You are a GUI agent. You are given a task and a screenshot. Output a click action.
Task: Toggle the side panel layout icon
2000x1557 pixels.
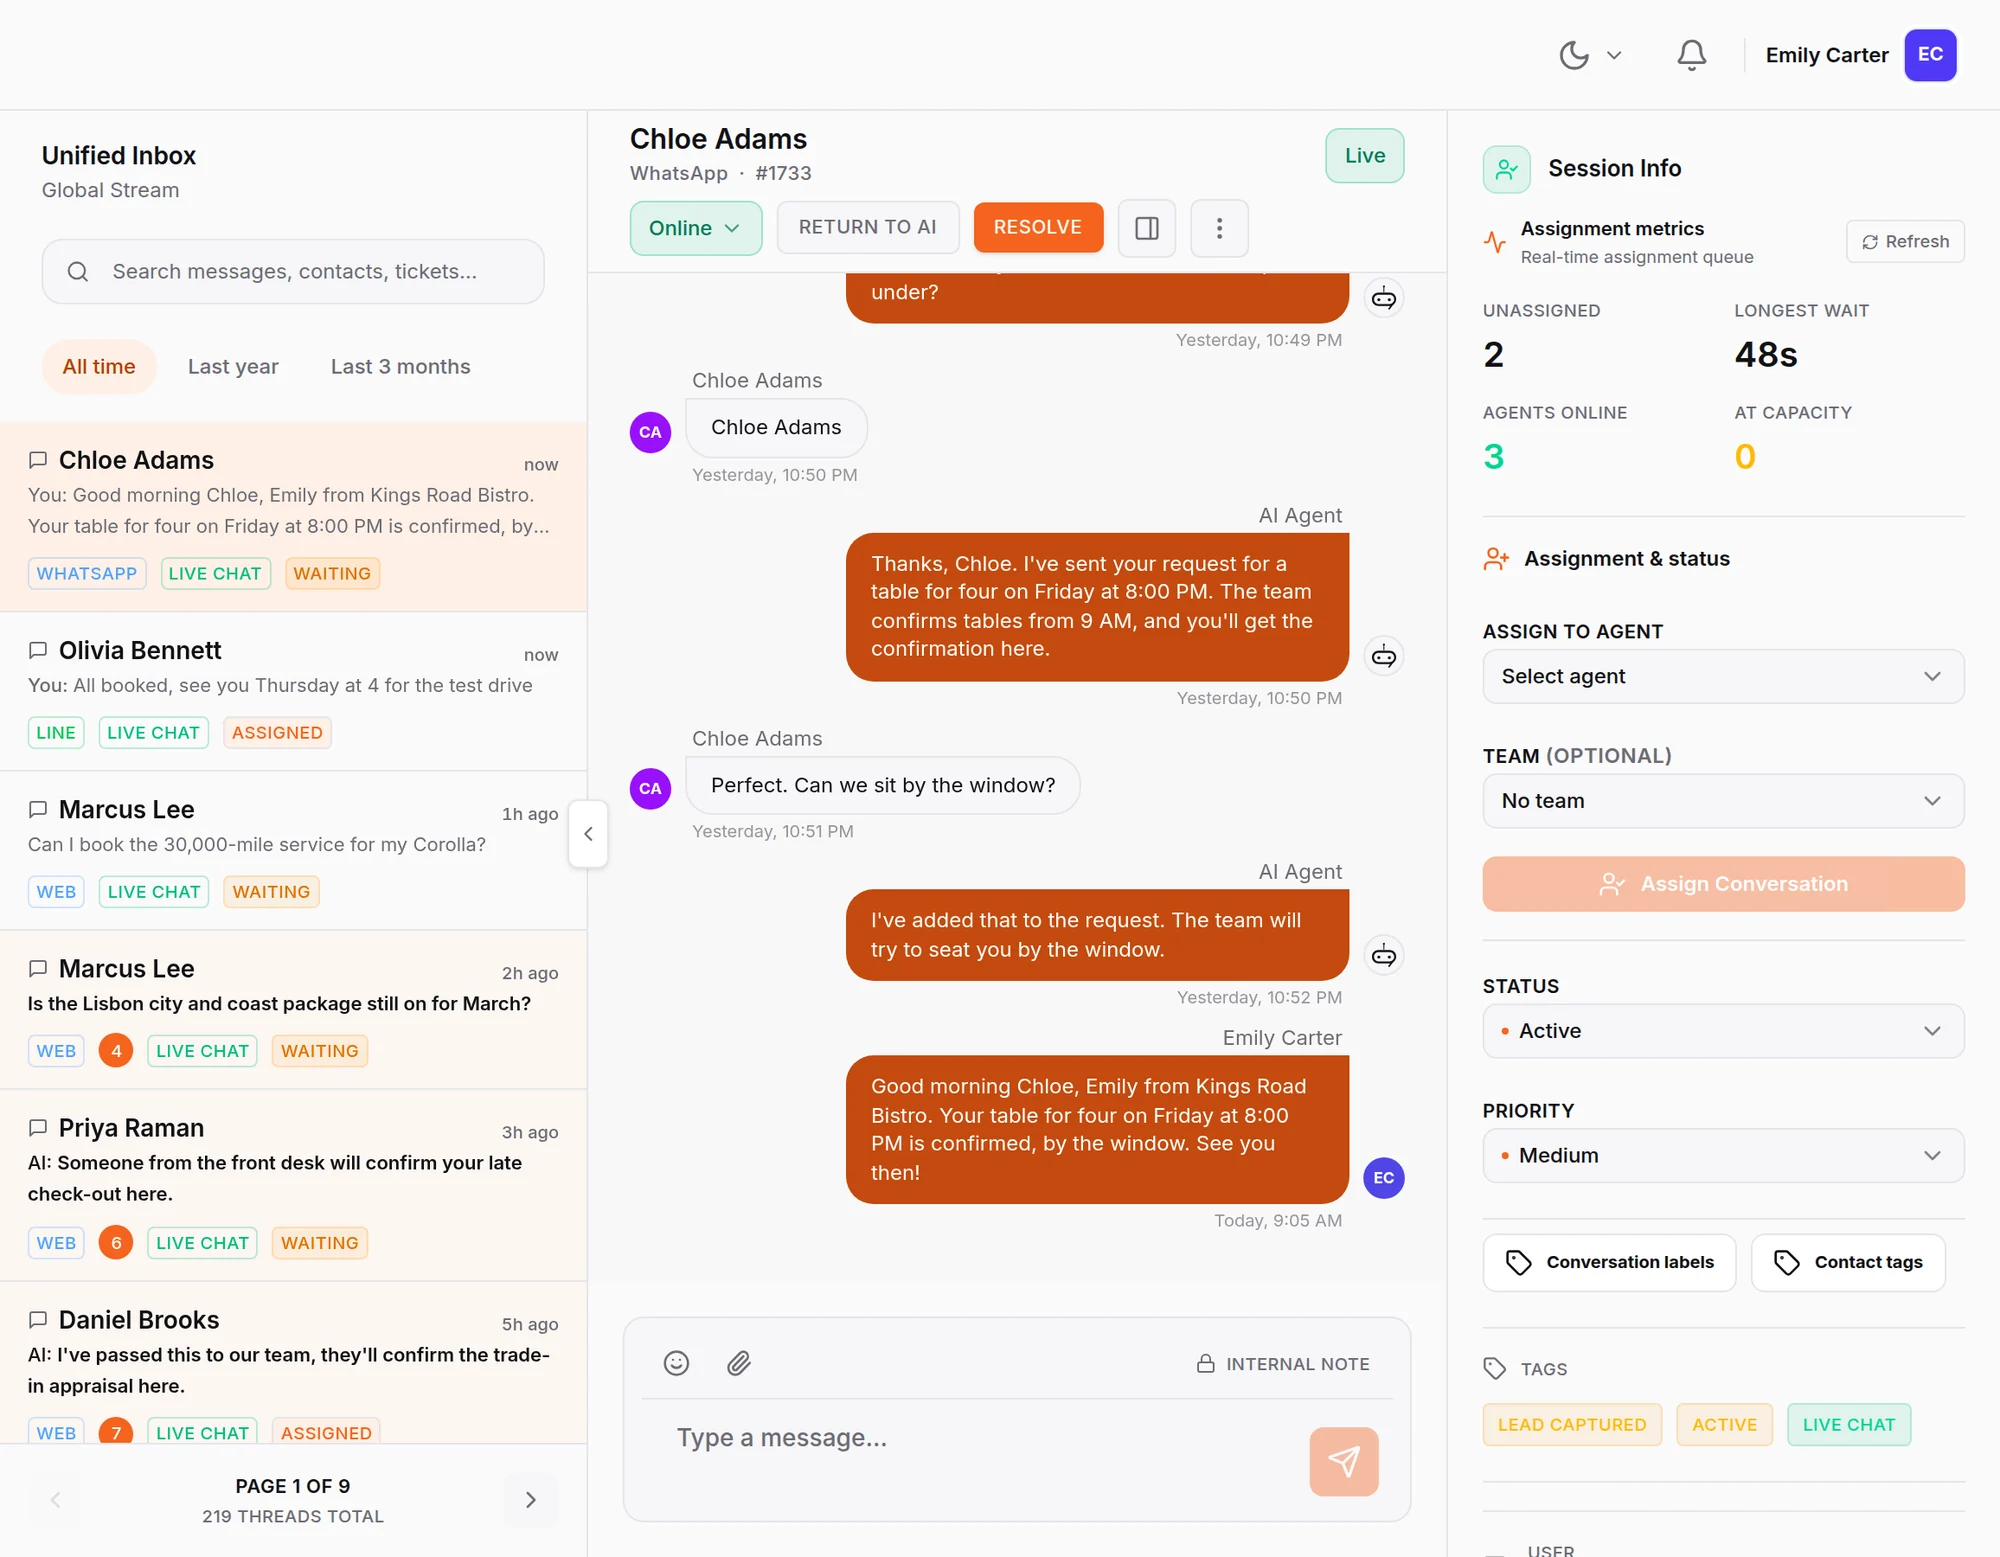pos(1147,228)
